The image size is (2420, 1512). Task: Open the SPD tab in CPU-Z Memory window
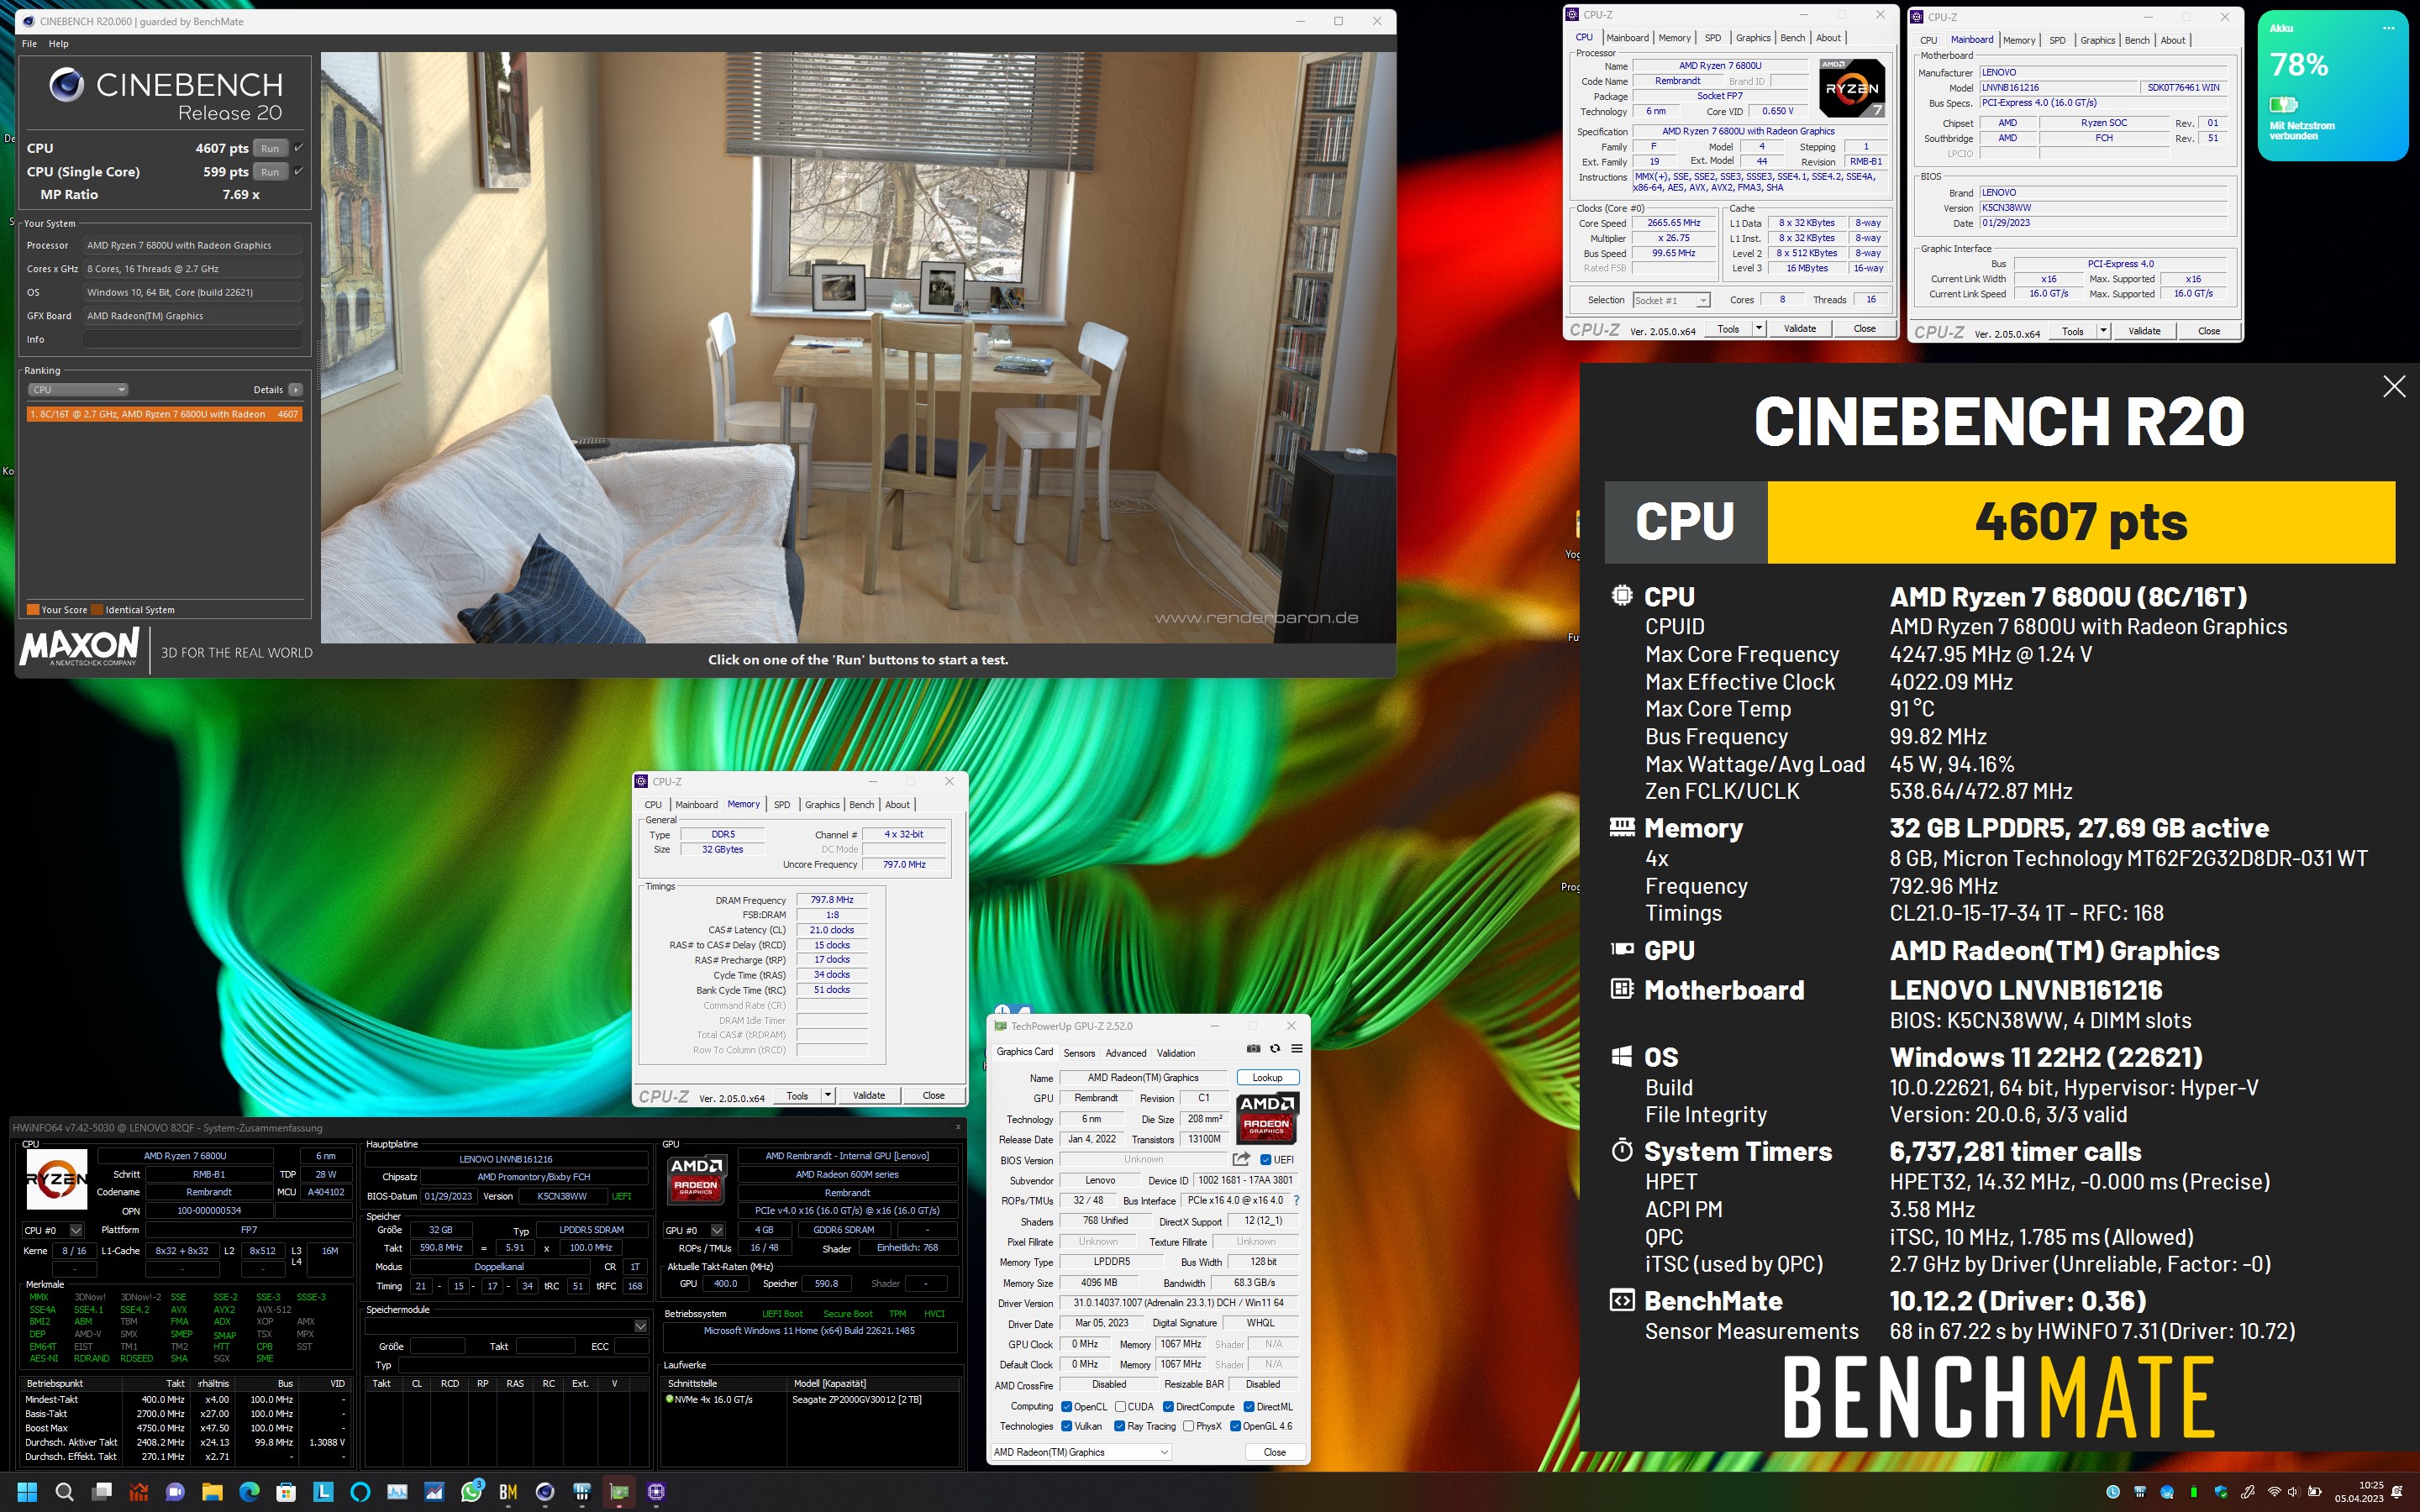coord(782,804)
